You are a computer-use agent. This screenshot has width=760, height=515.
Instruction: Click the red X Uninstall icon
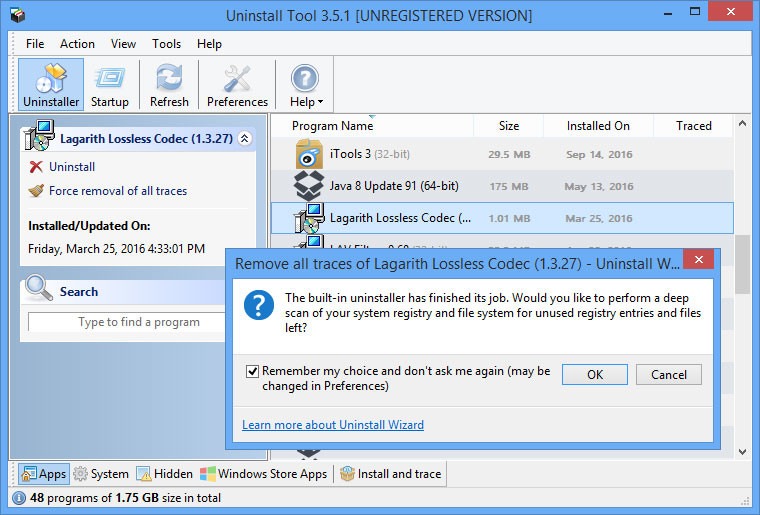(x=36, y=167)
